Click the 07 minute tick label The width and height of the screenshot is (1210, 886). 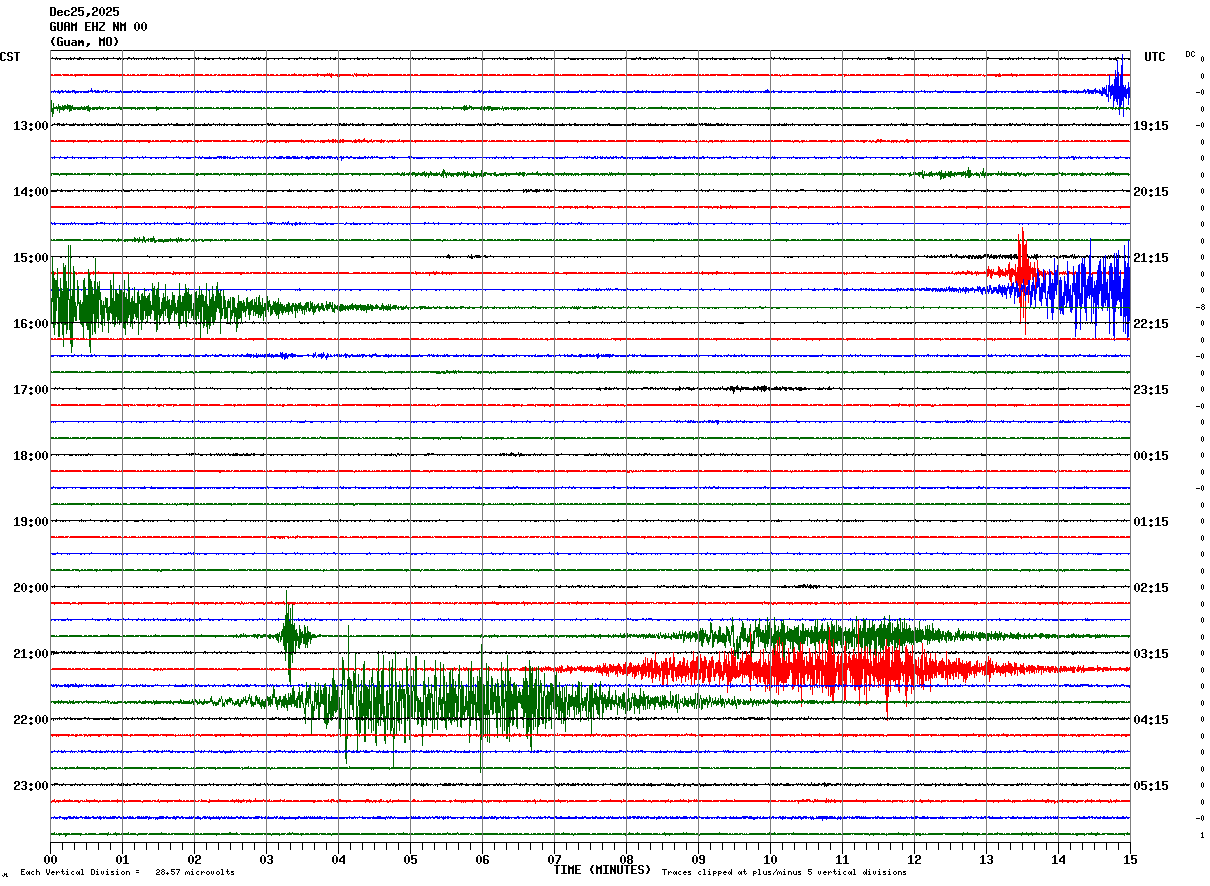(554, 859)
